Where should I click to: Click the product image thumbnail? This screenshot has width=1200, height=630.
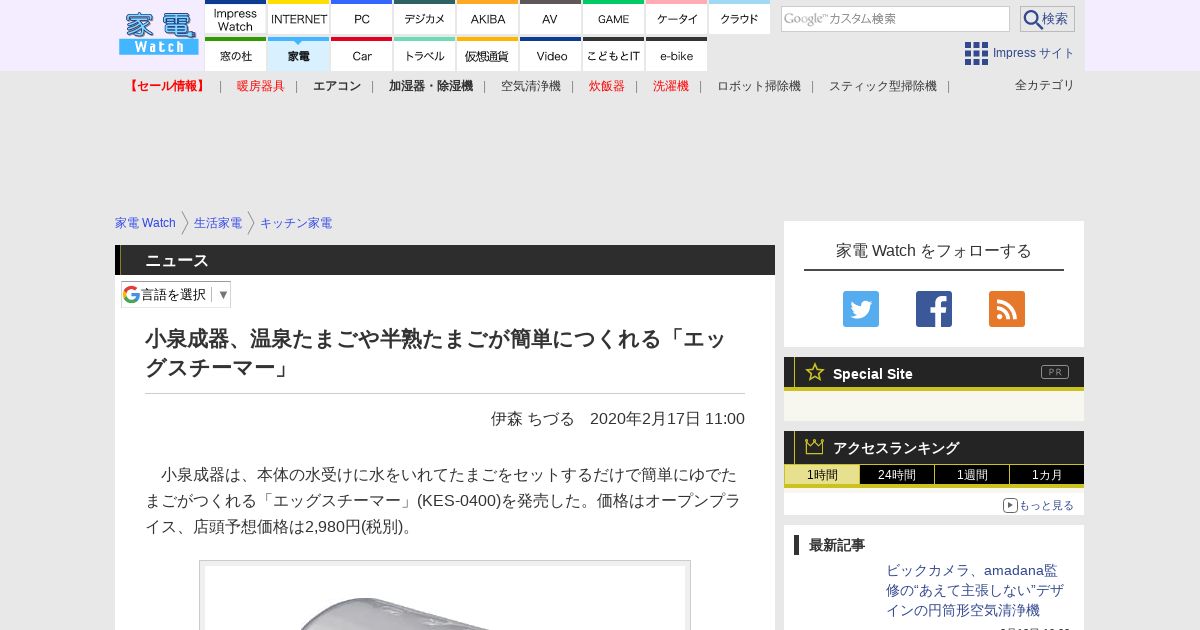[x=445, y=596]
